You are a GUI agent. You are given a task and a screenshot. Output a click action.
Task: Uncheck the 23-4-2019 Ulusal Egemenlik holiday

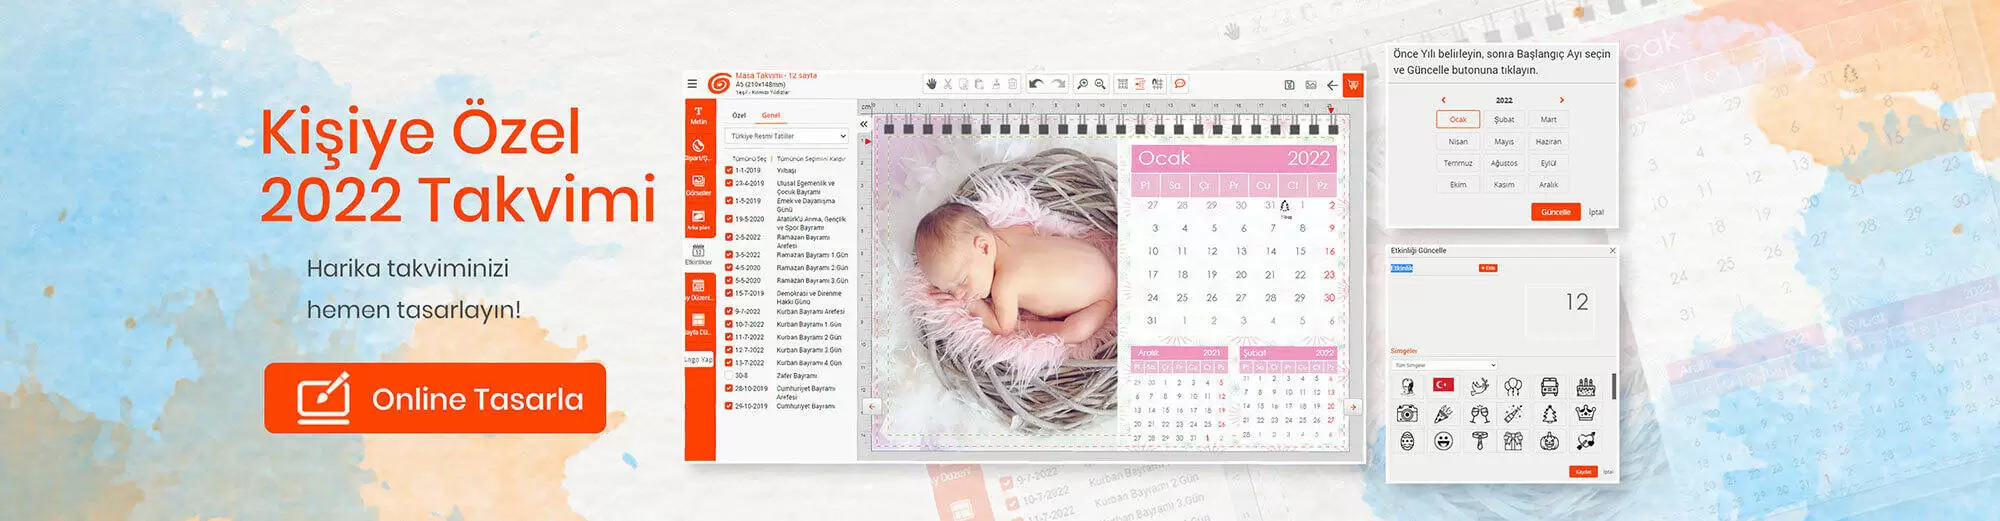(x=729, y=184)
